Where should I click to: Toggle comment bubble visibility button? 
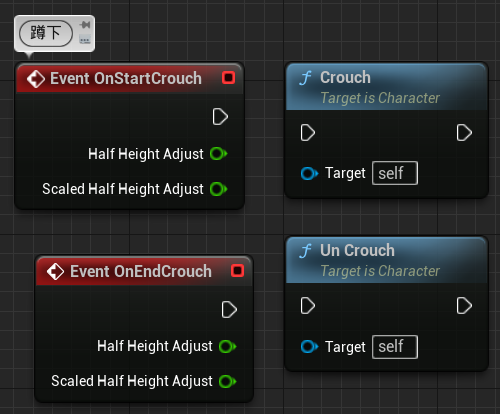85,40
